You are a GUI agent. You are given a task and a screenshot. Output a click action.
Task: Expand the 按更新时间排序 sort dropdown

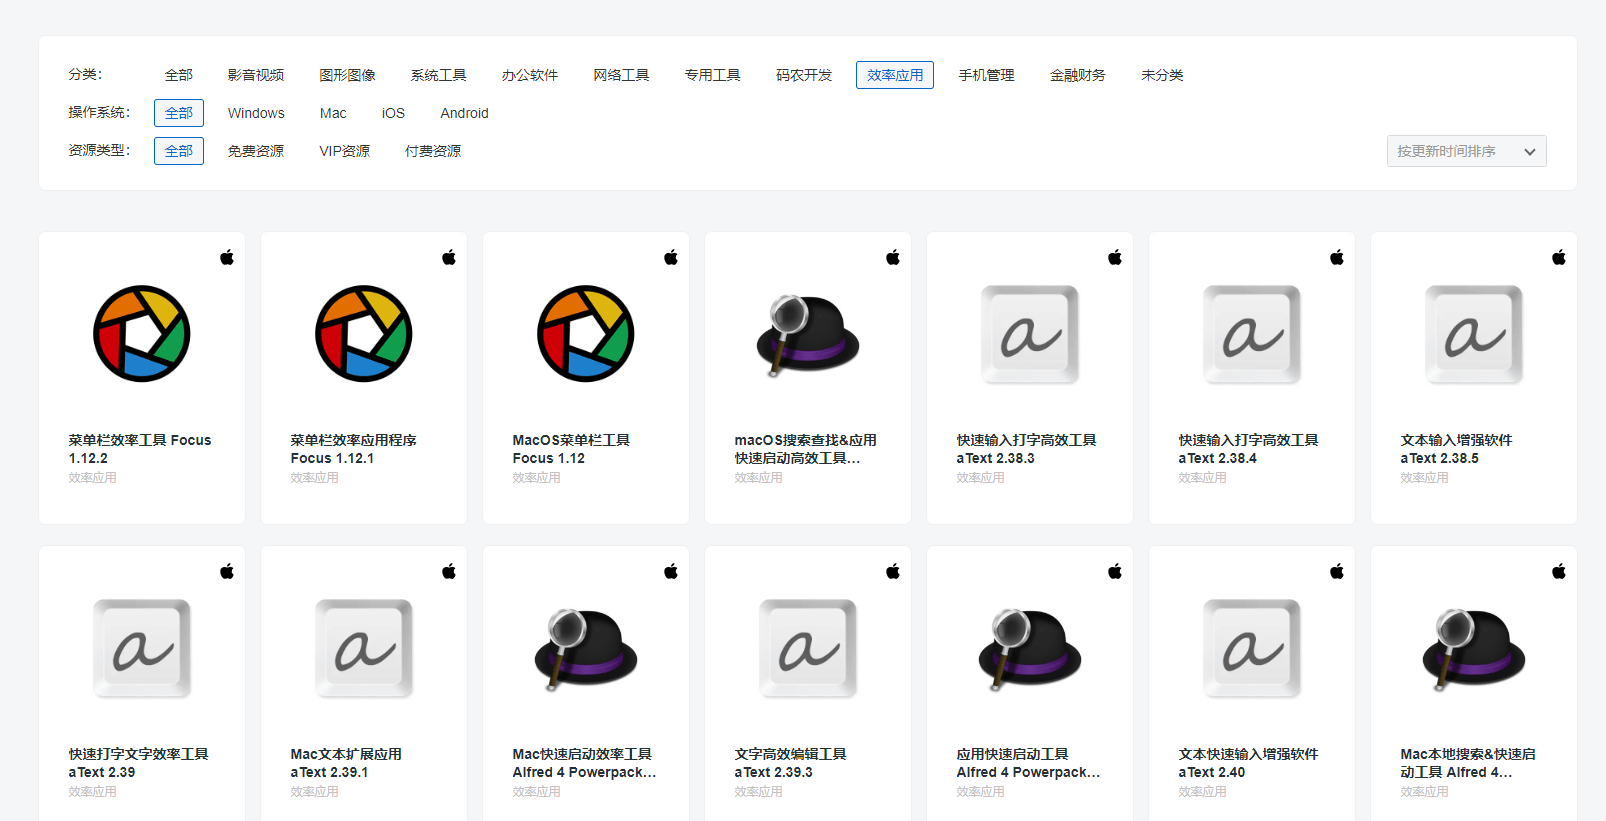pyautogui.click(x=1466, y=151)
